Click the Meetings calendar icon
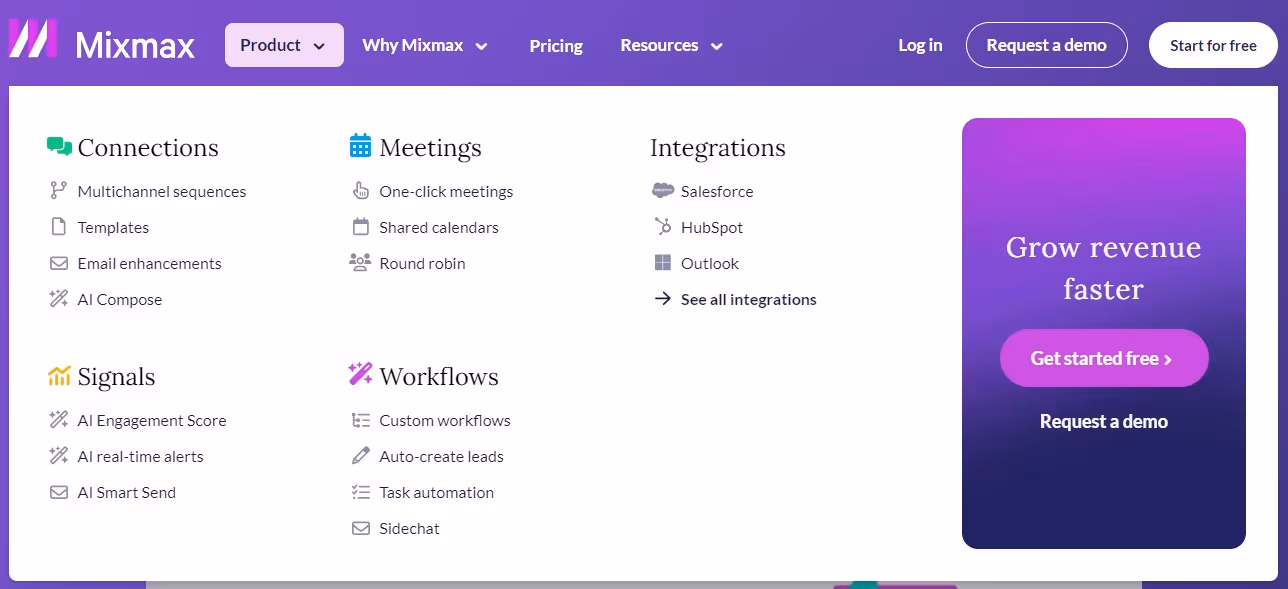This screenshot has width=1288, height=589. coord(360,145)
